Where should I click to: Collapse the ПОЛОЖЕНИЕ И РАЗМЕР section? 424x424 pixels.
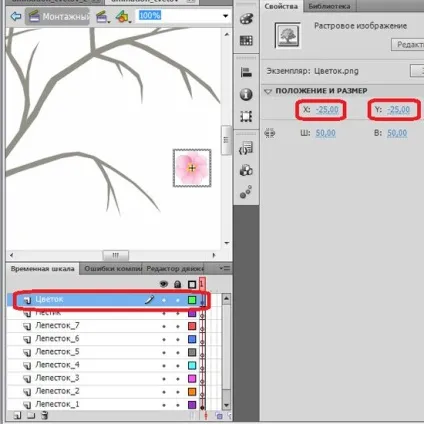coord(268,91)
